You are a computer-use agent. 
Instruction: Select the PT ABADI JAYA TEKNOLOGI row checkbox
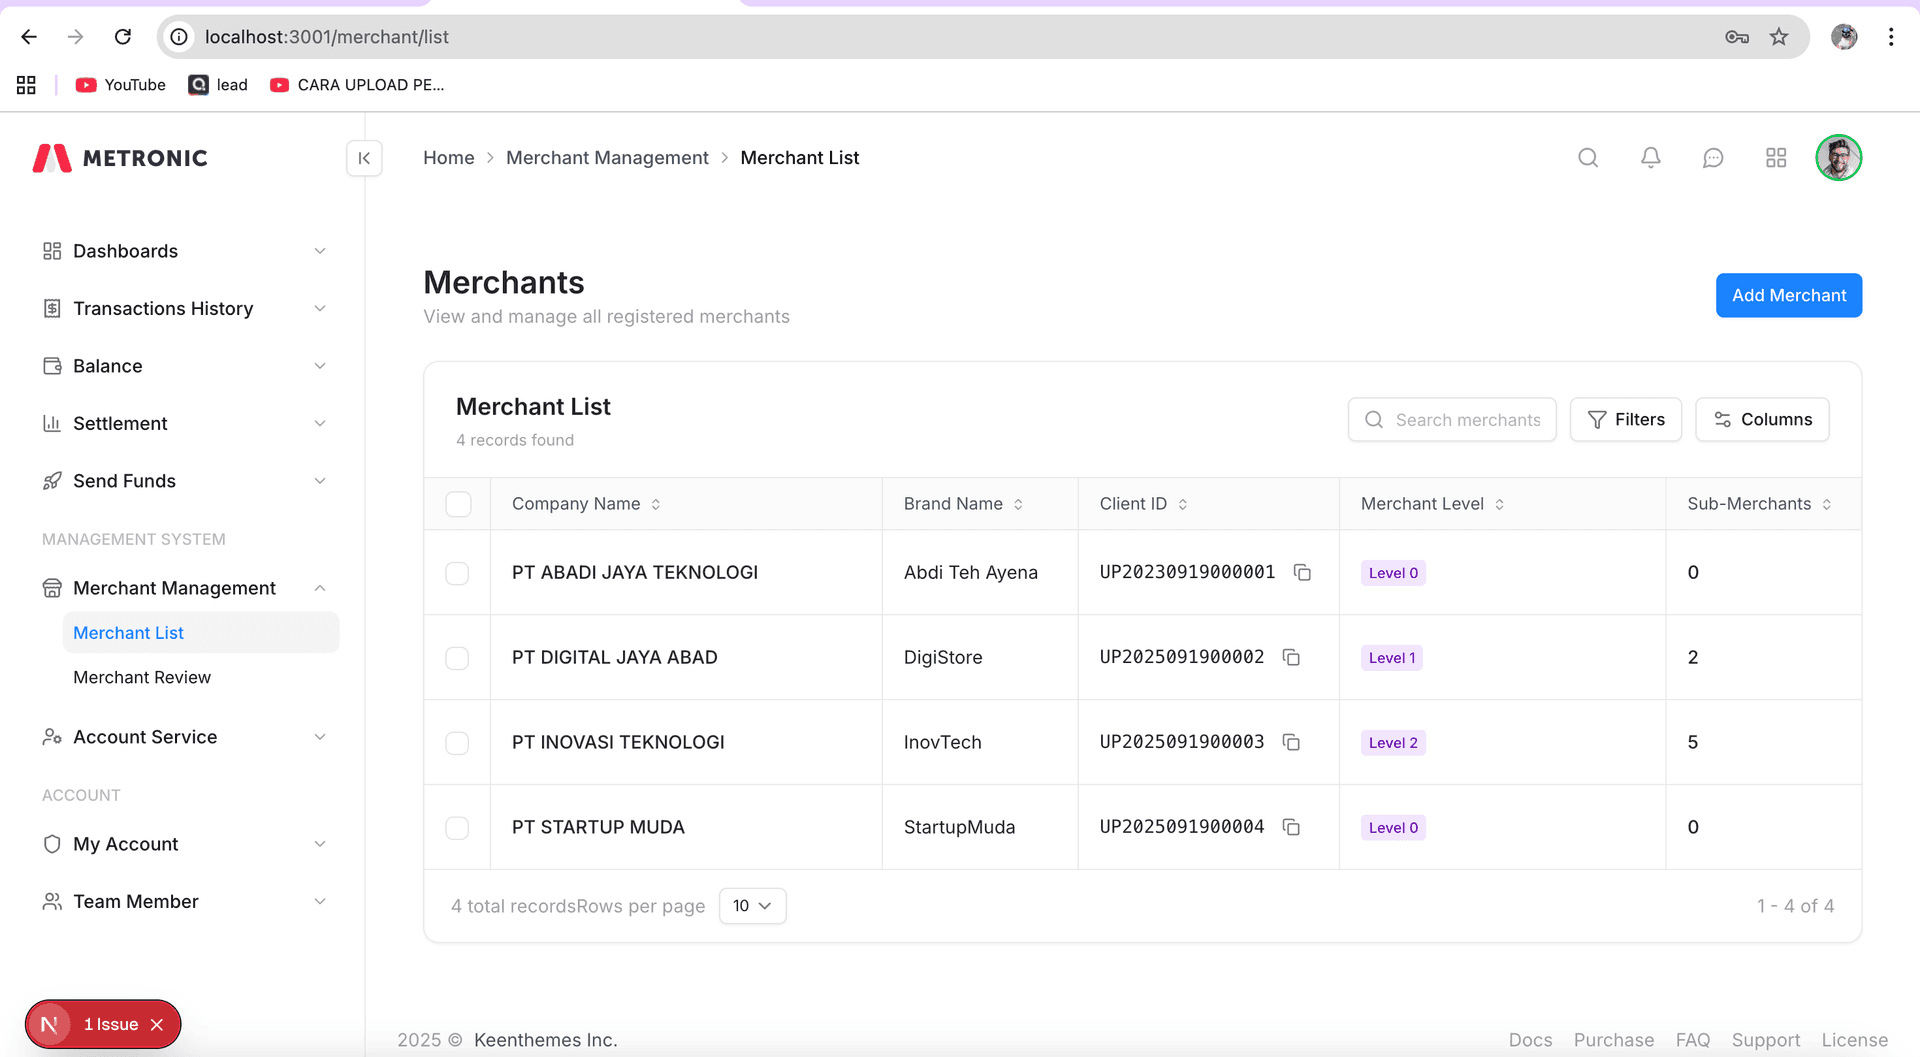point(457,573)
